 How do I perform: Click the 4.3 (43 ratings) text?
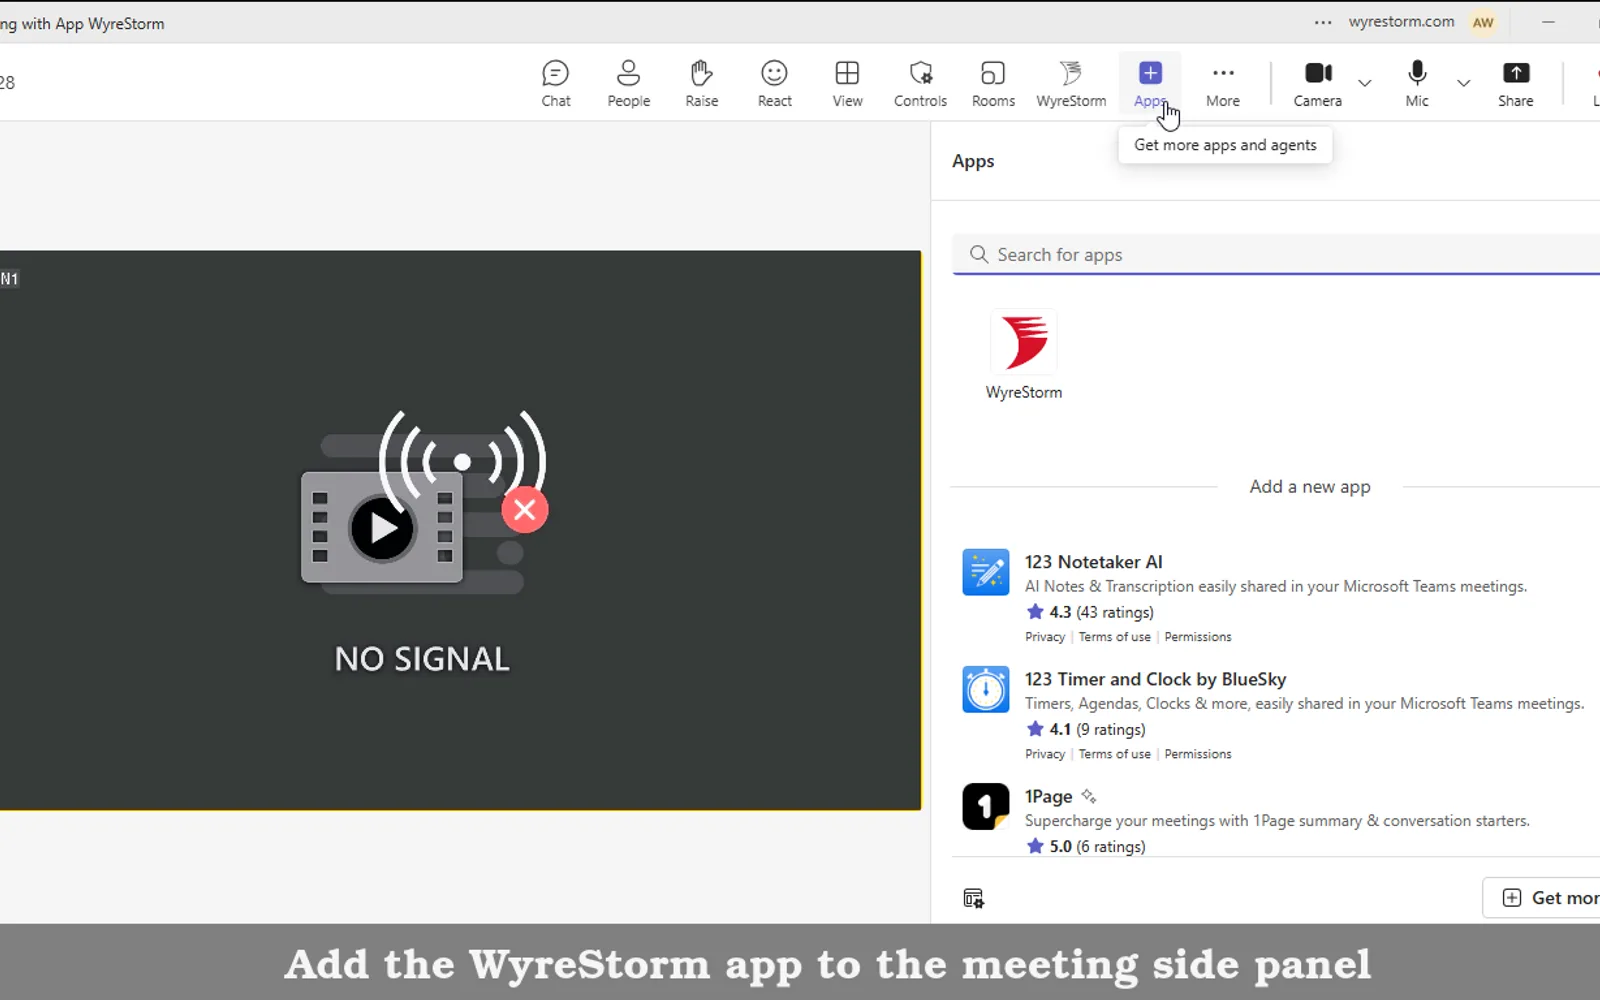(x=1101, y=612)
